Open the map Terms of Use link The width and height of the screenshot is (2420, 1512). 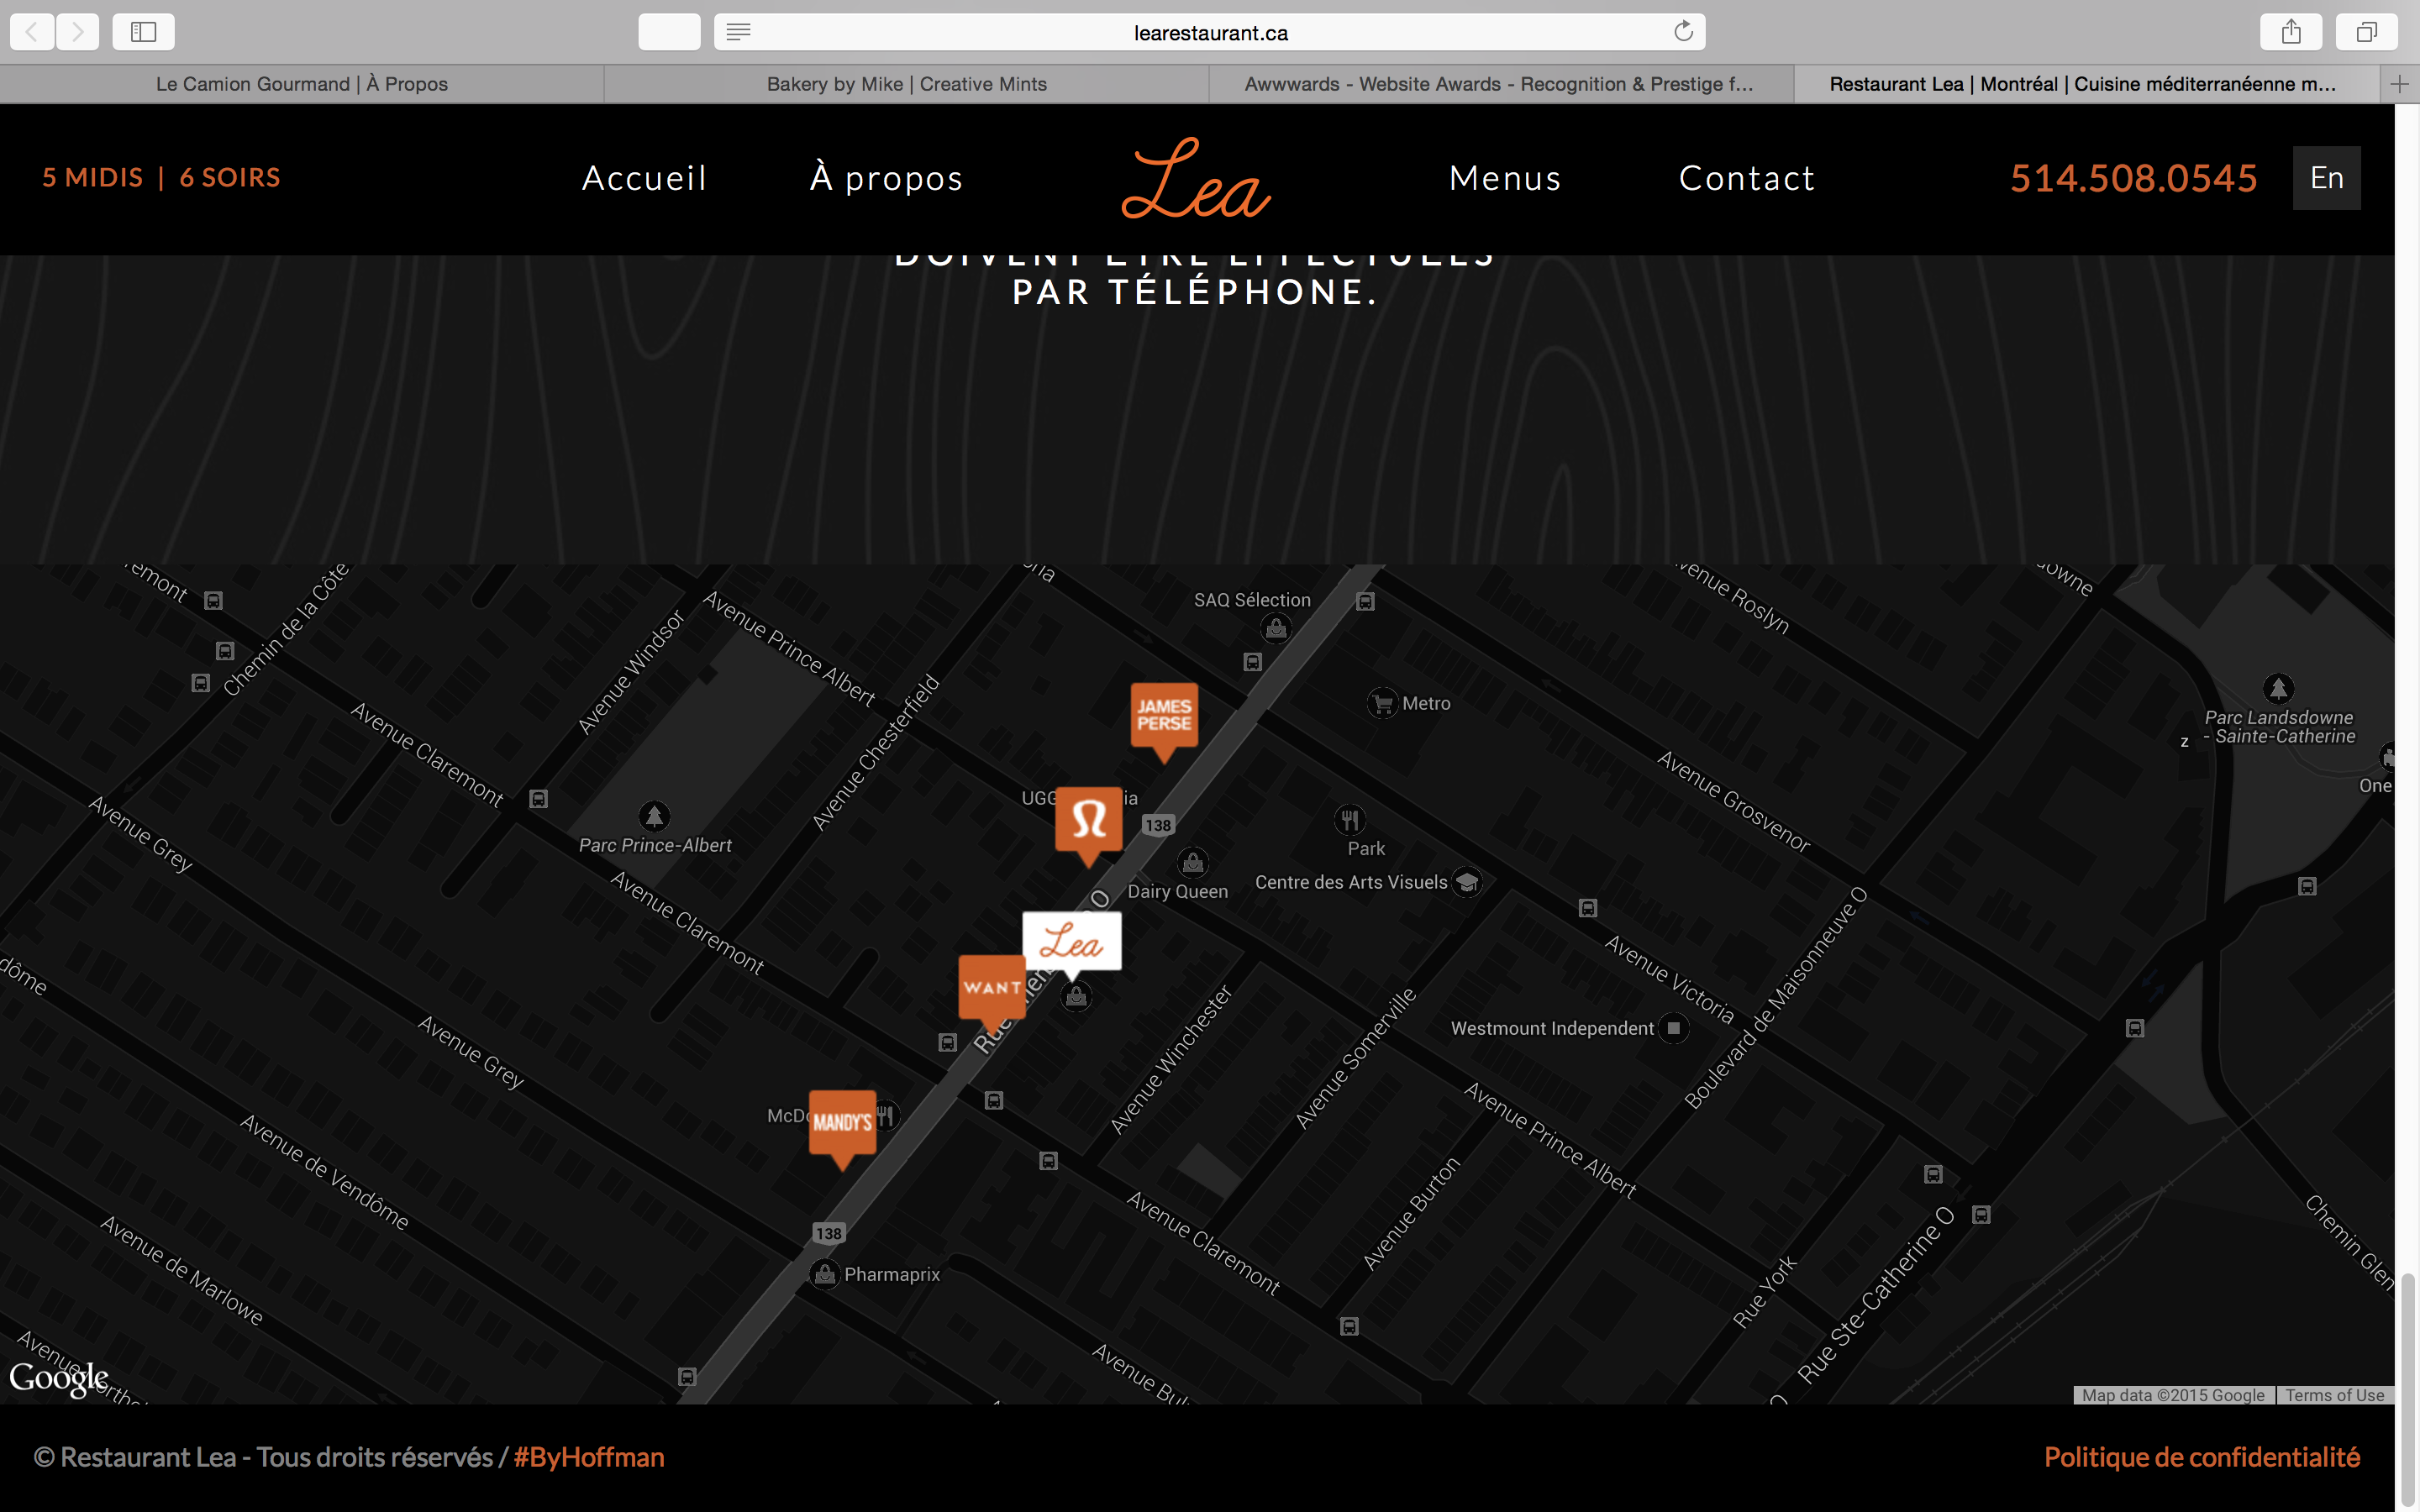click(2335, 1395)
